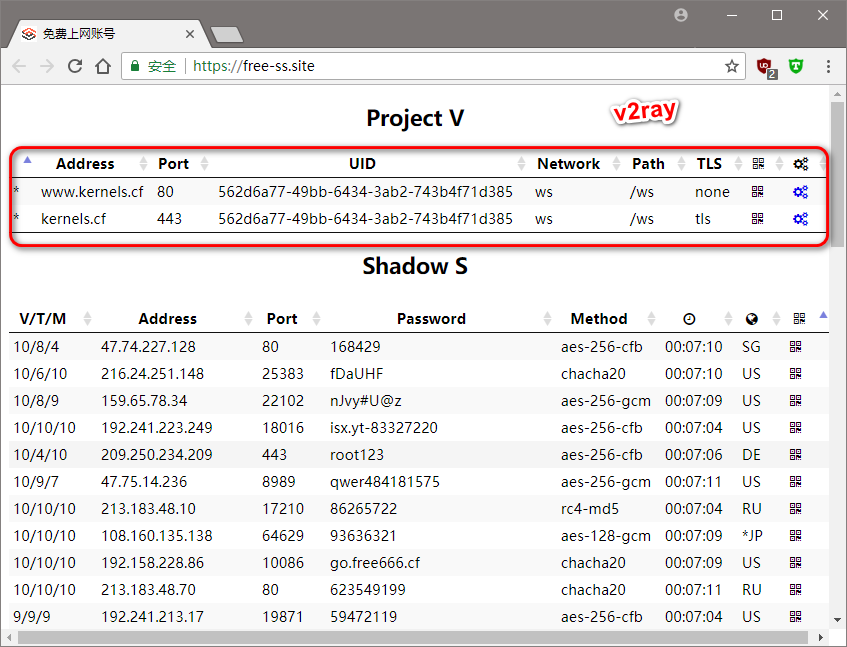The width and height of the screenshot is (847, 647).
Task: Open a new browser tab
Action: click(227, 35)
